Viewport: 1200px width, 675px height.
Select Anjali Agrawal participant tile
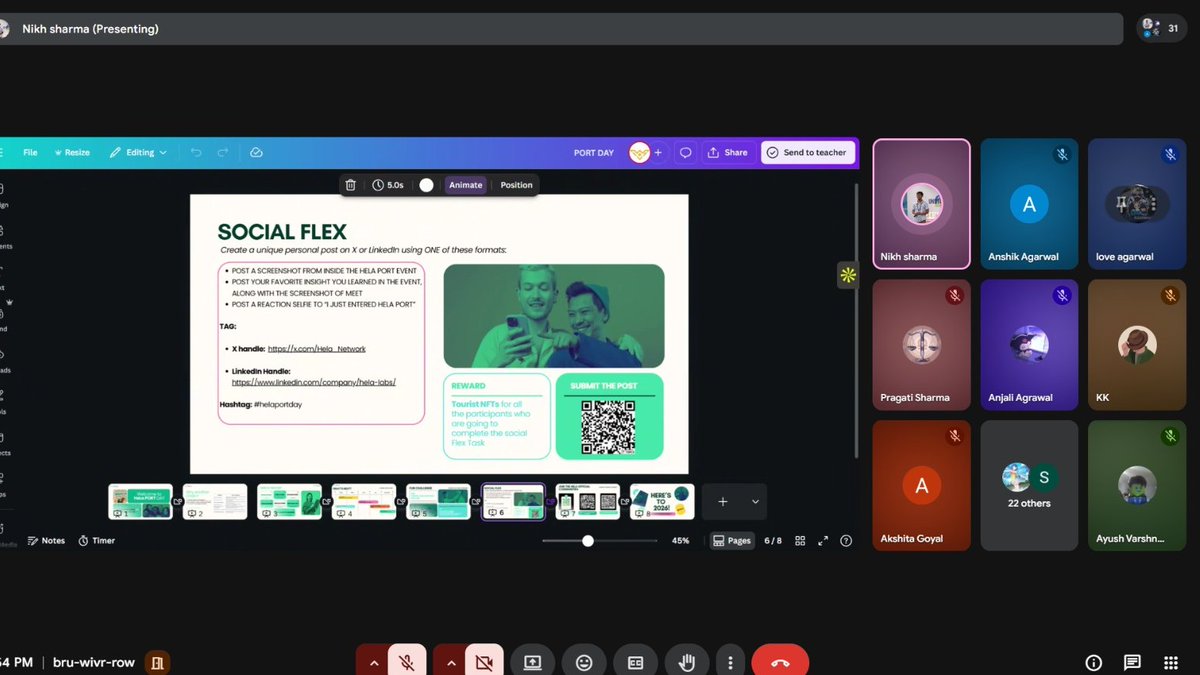[x=1029, y=345]
